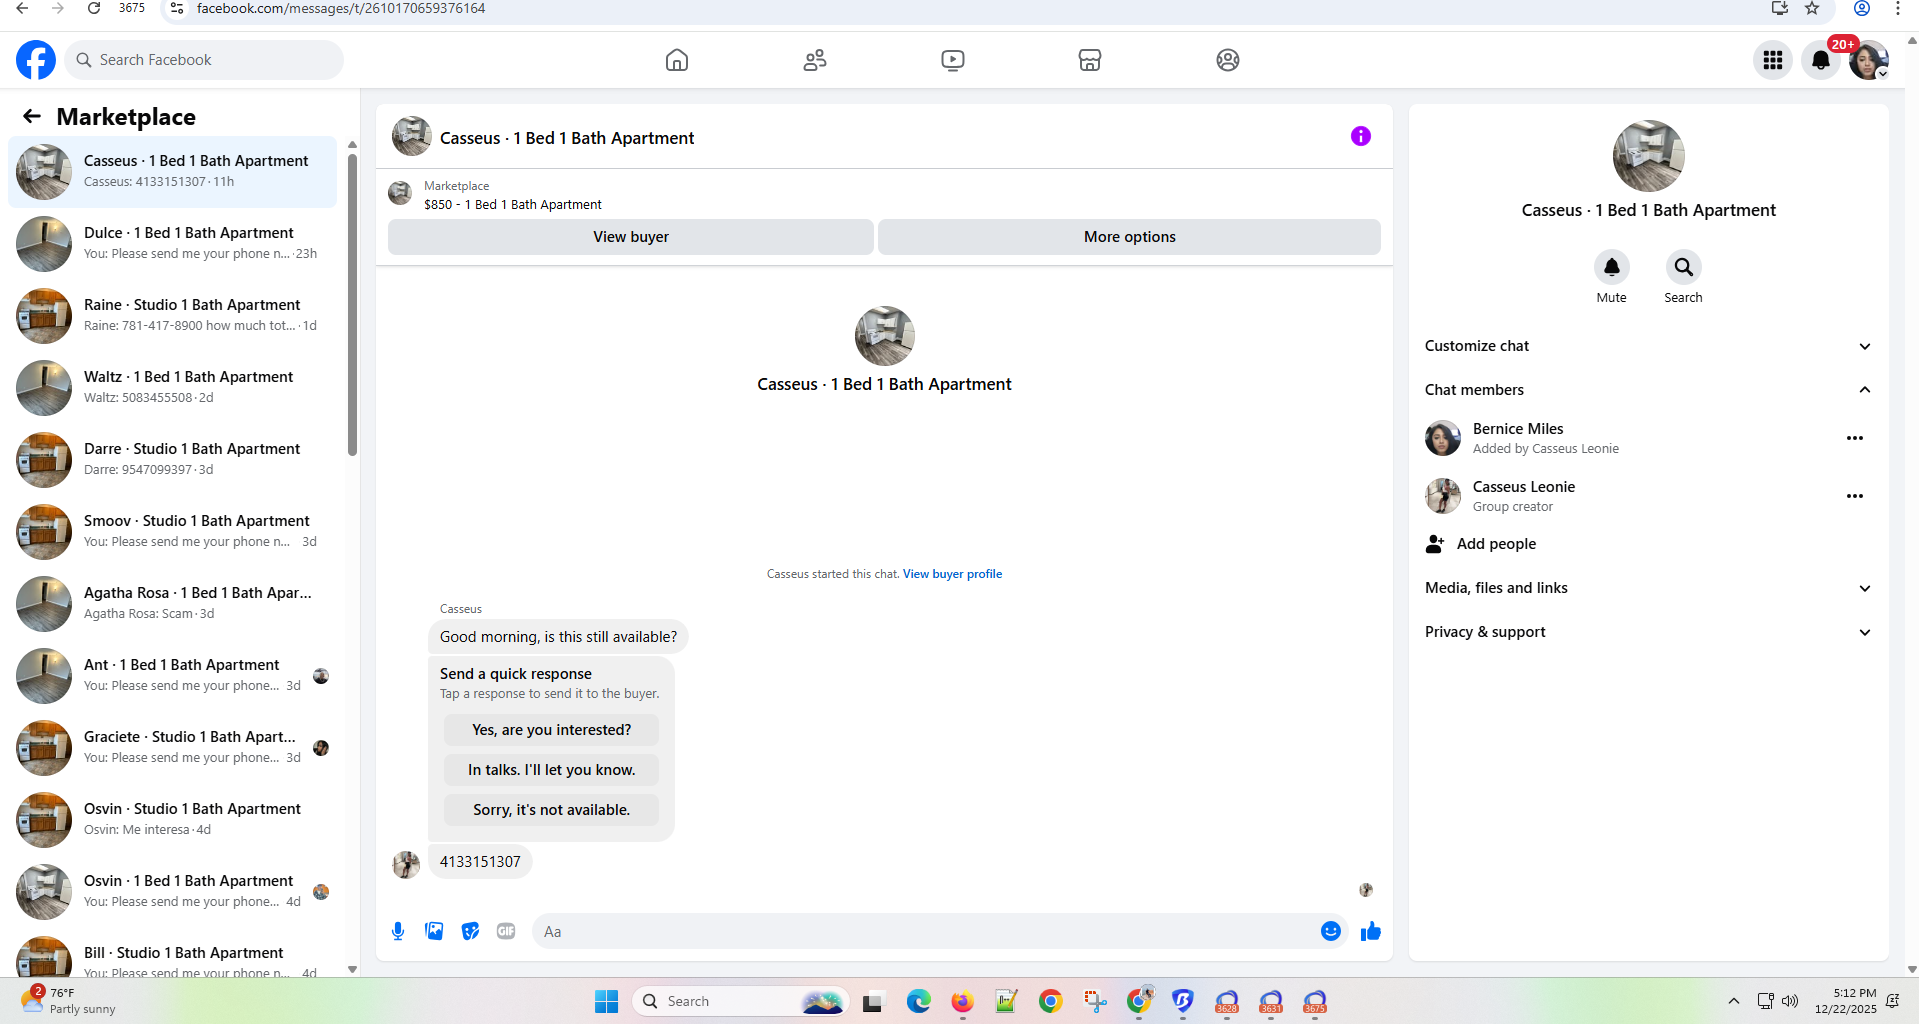This screenshot has width=1919, height=1024.
Task: Open the View buyer profile link
Action: [x=952, y=574]
